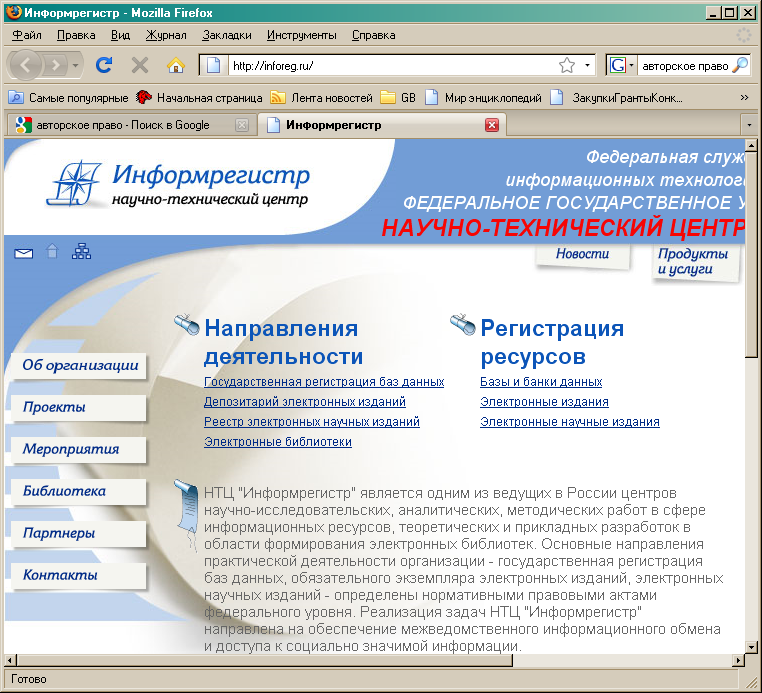Click the Firefox icon in title bar
The width and height of the screenshot is (762, 693).
(x=13, y=12)
